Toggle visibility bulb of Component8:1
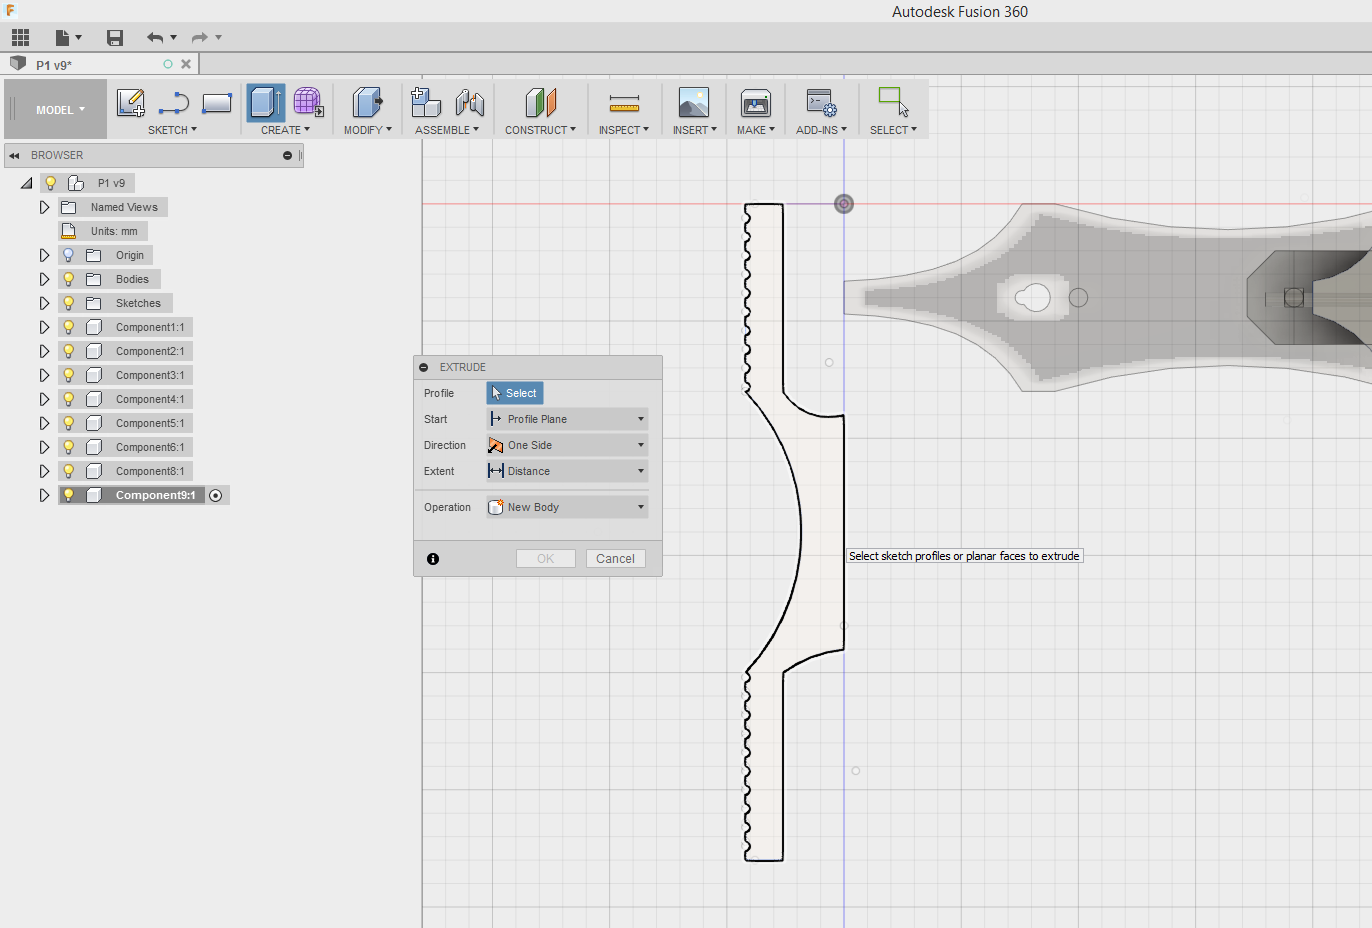The width and height of the screenshot is (1372, 928). coord(68,471)
